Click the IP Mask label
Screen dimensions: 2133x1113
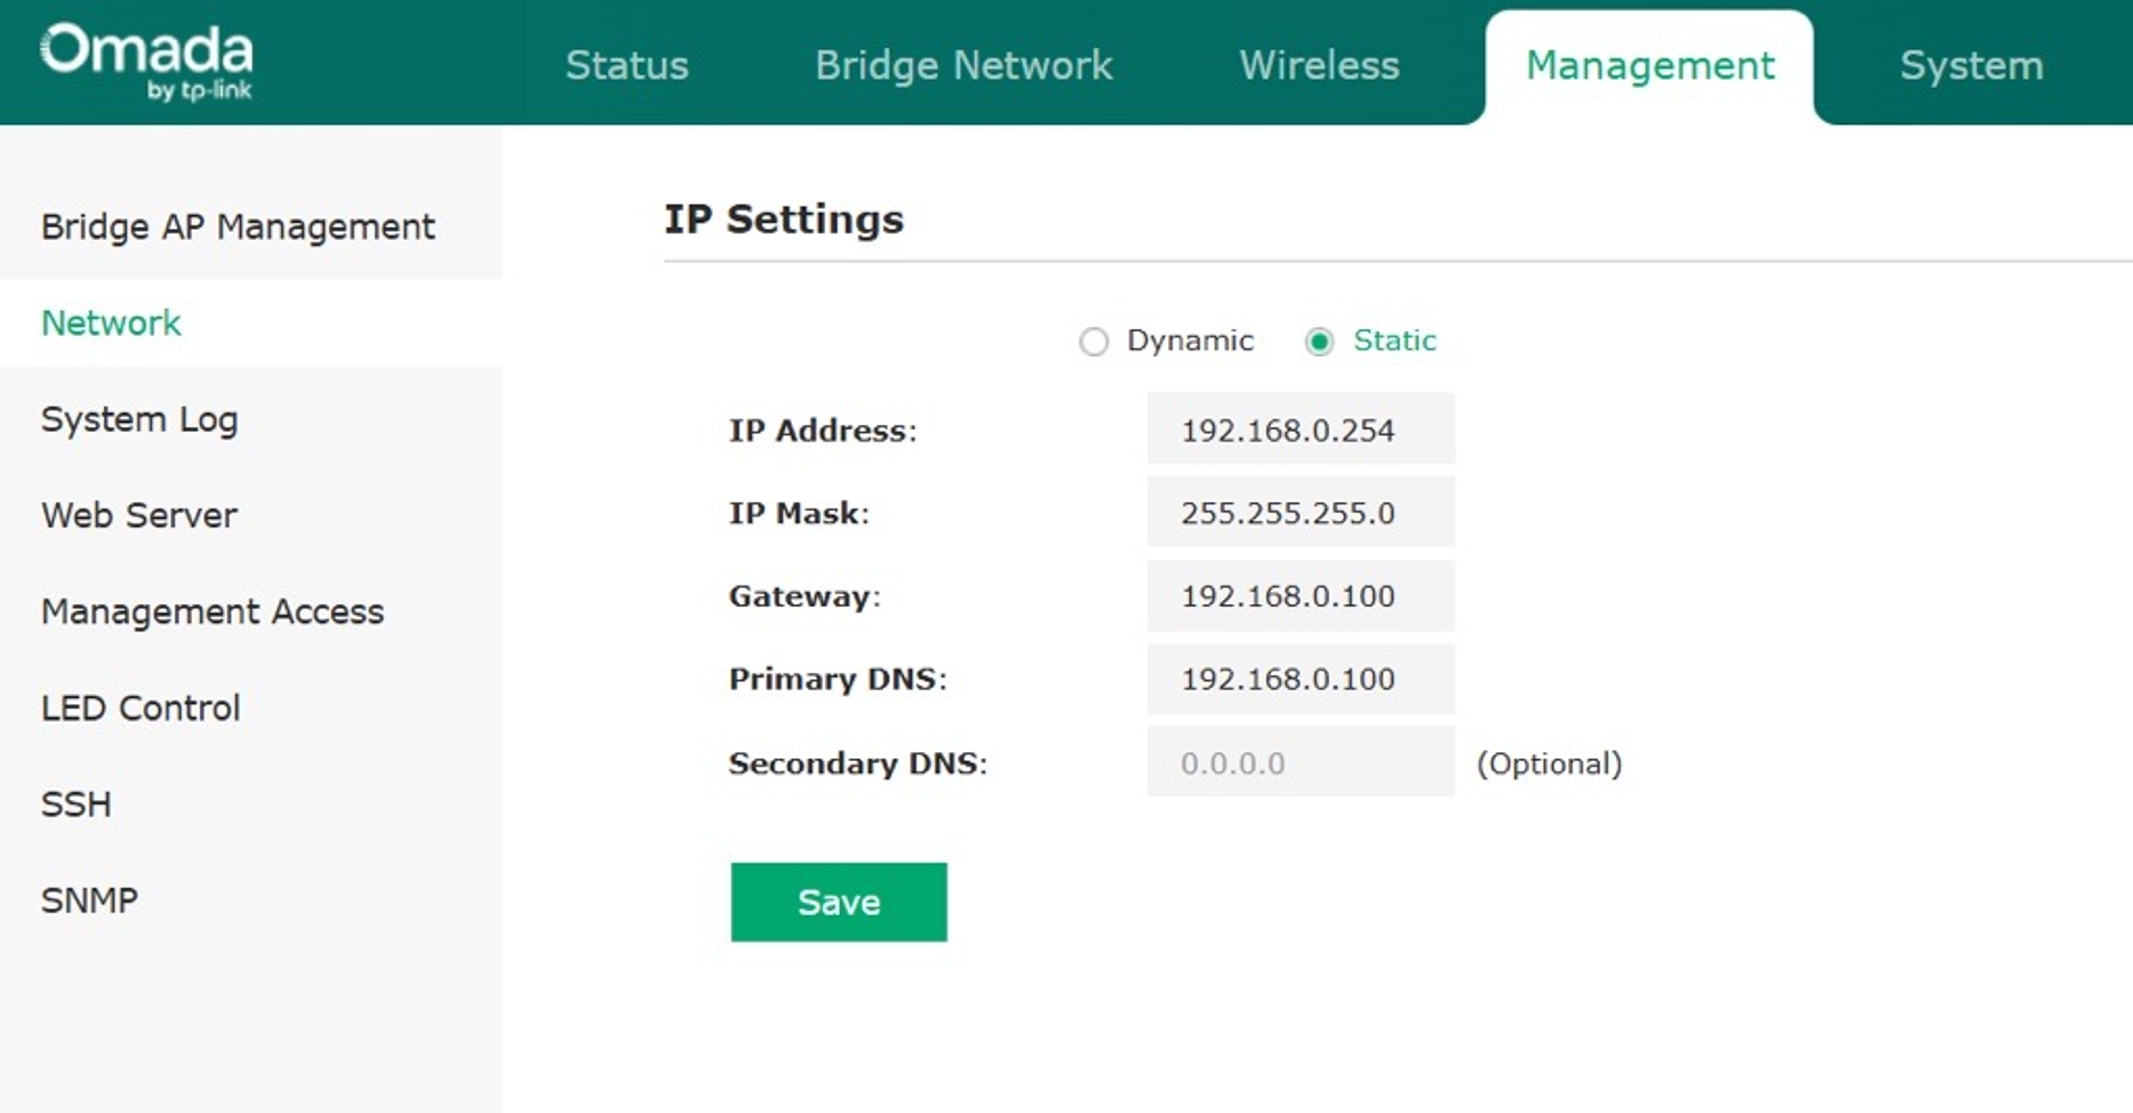[x=798, y=513]
